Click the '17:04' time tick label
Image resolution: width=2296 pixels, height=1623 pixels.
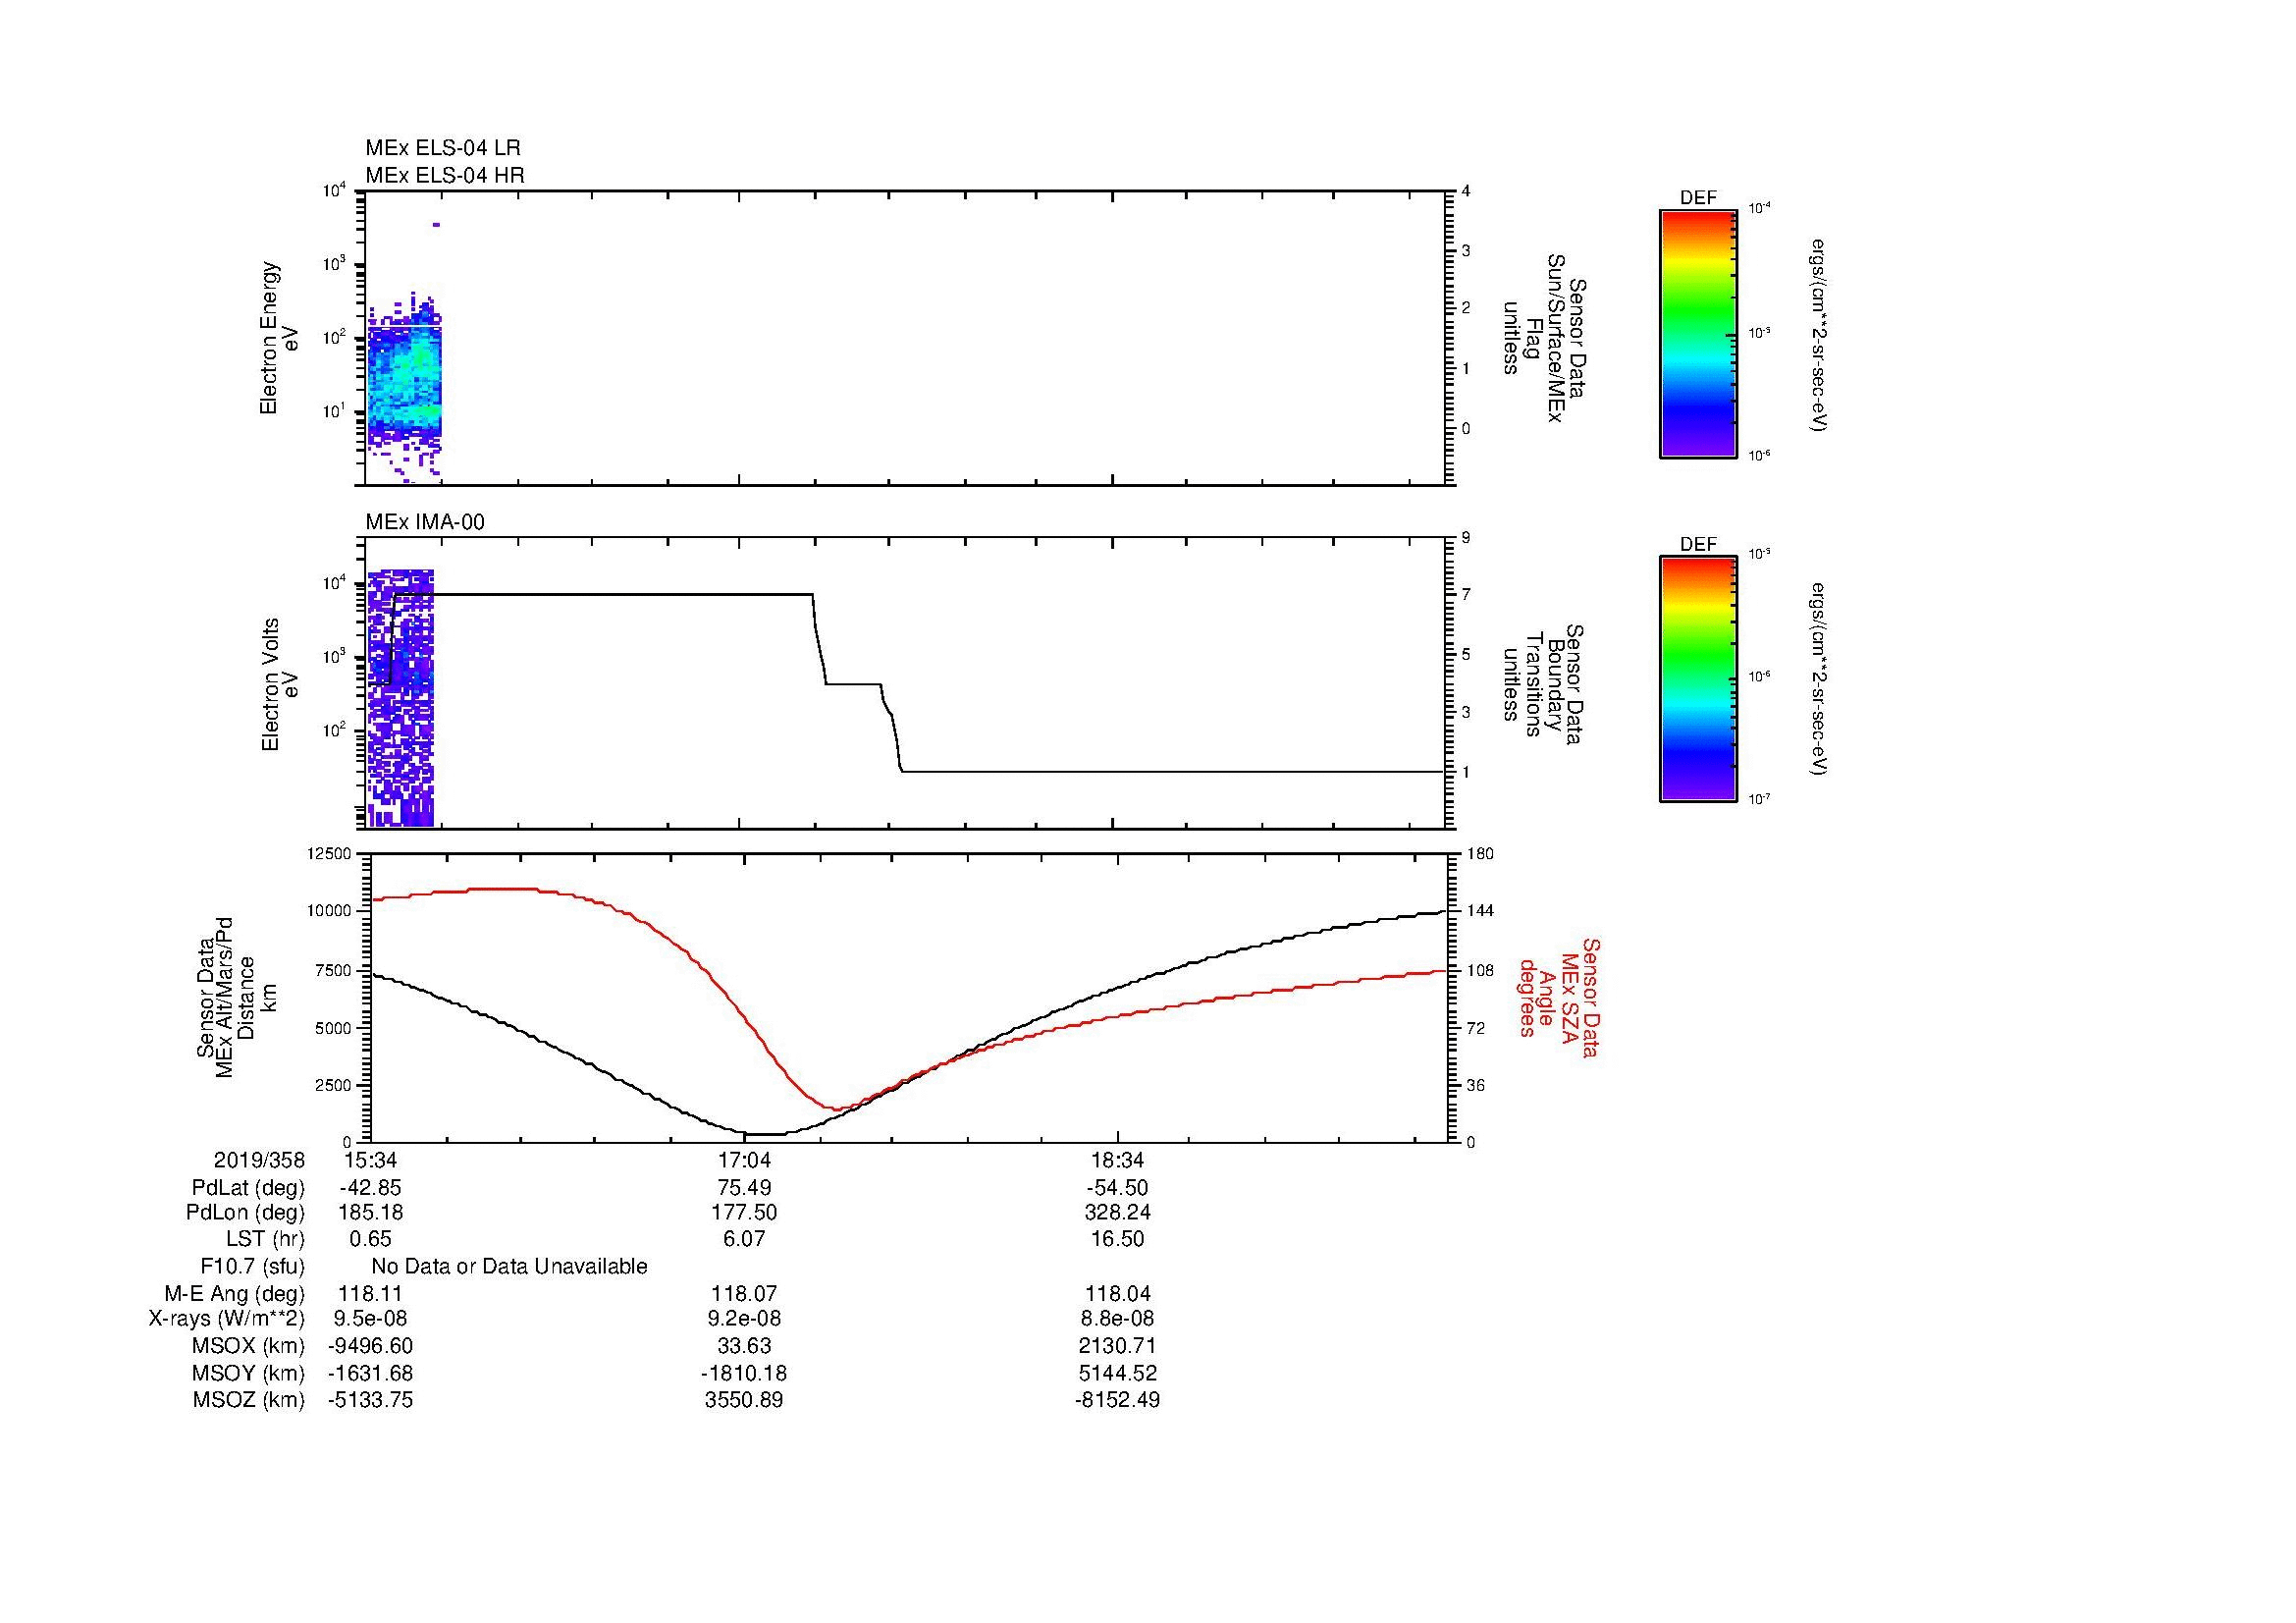click(x=744, y=1160)
